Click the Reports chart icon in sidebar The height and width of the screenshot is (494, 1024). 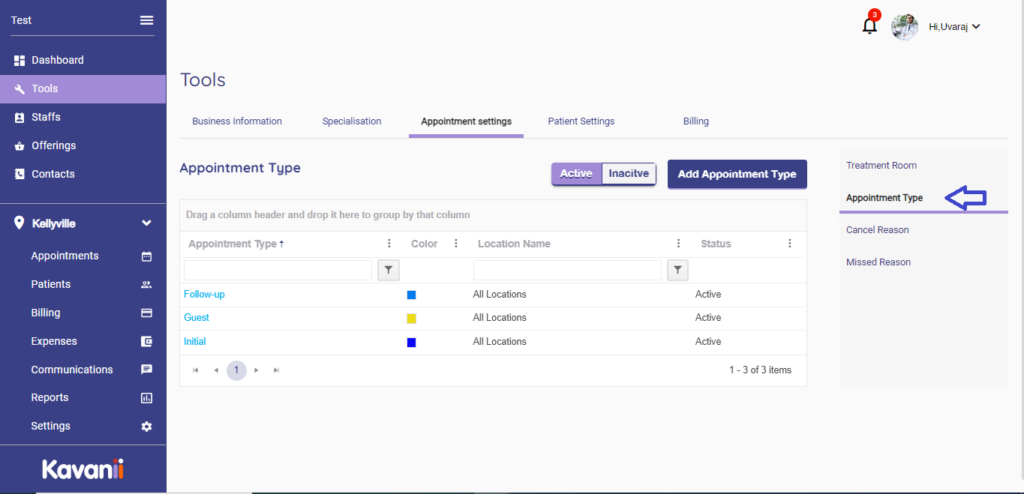147,398
